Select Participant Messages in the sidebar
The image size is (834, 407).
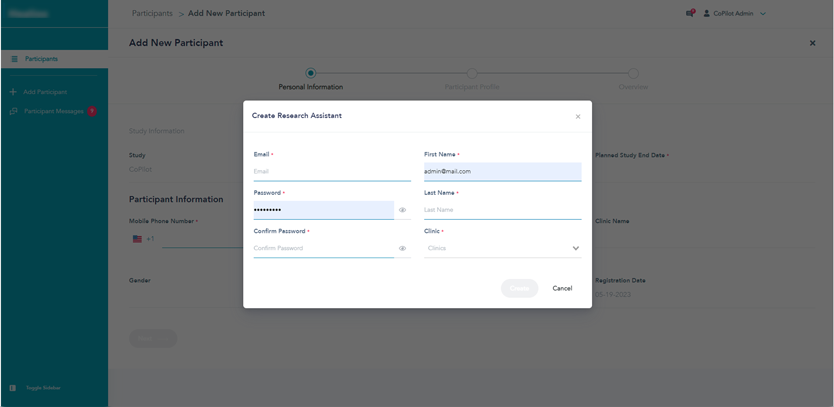(54, 111)
